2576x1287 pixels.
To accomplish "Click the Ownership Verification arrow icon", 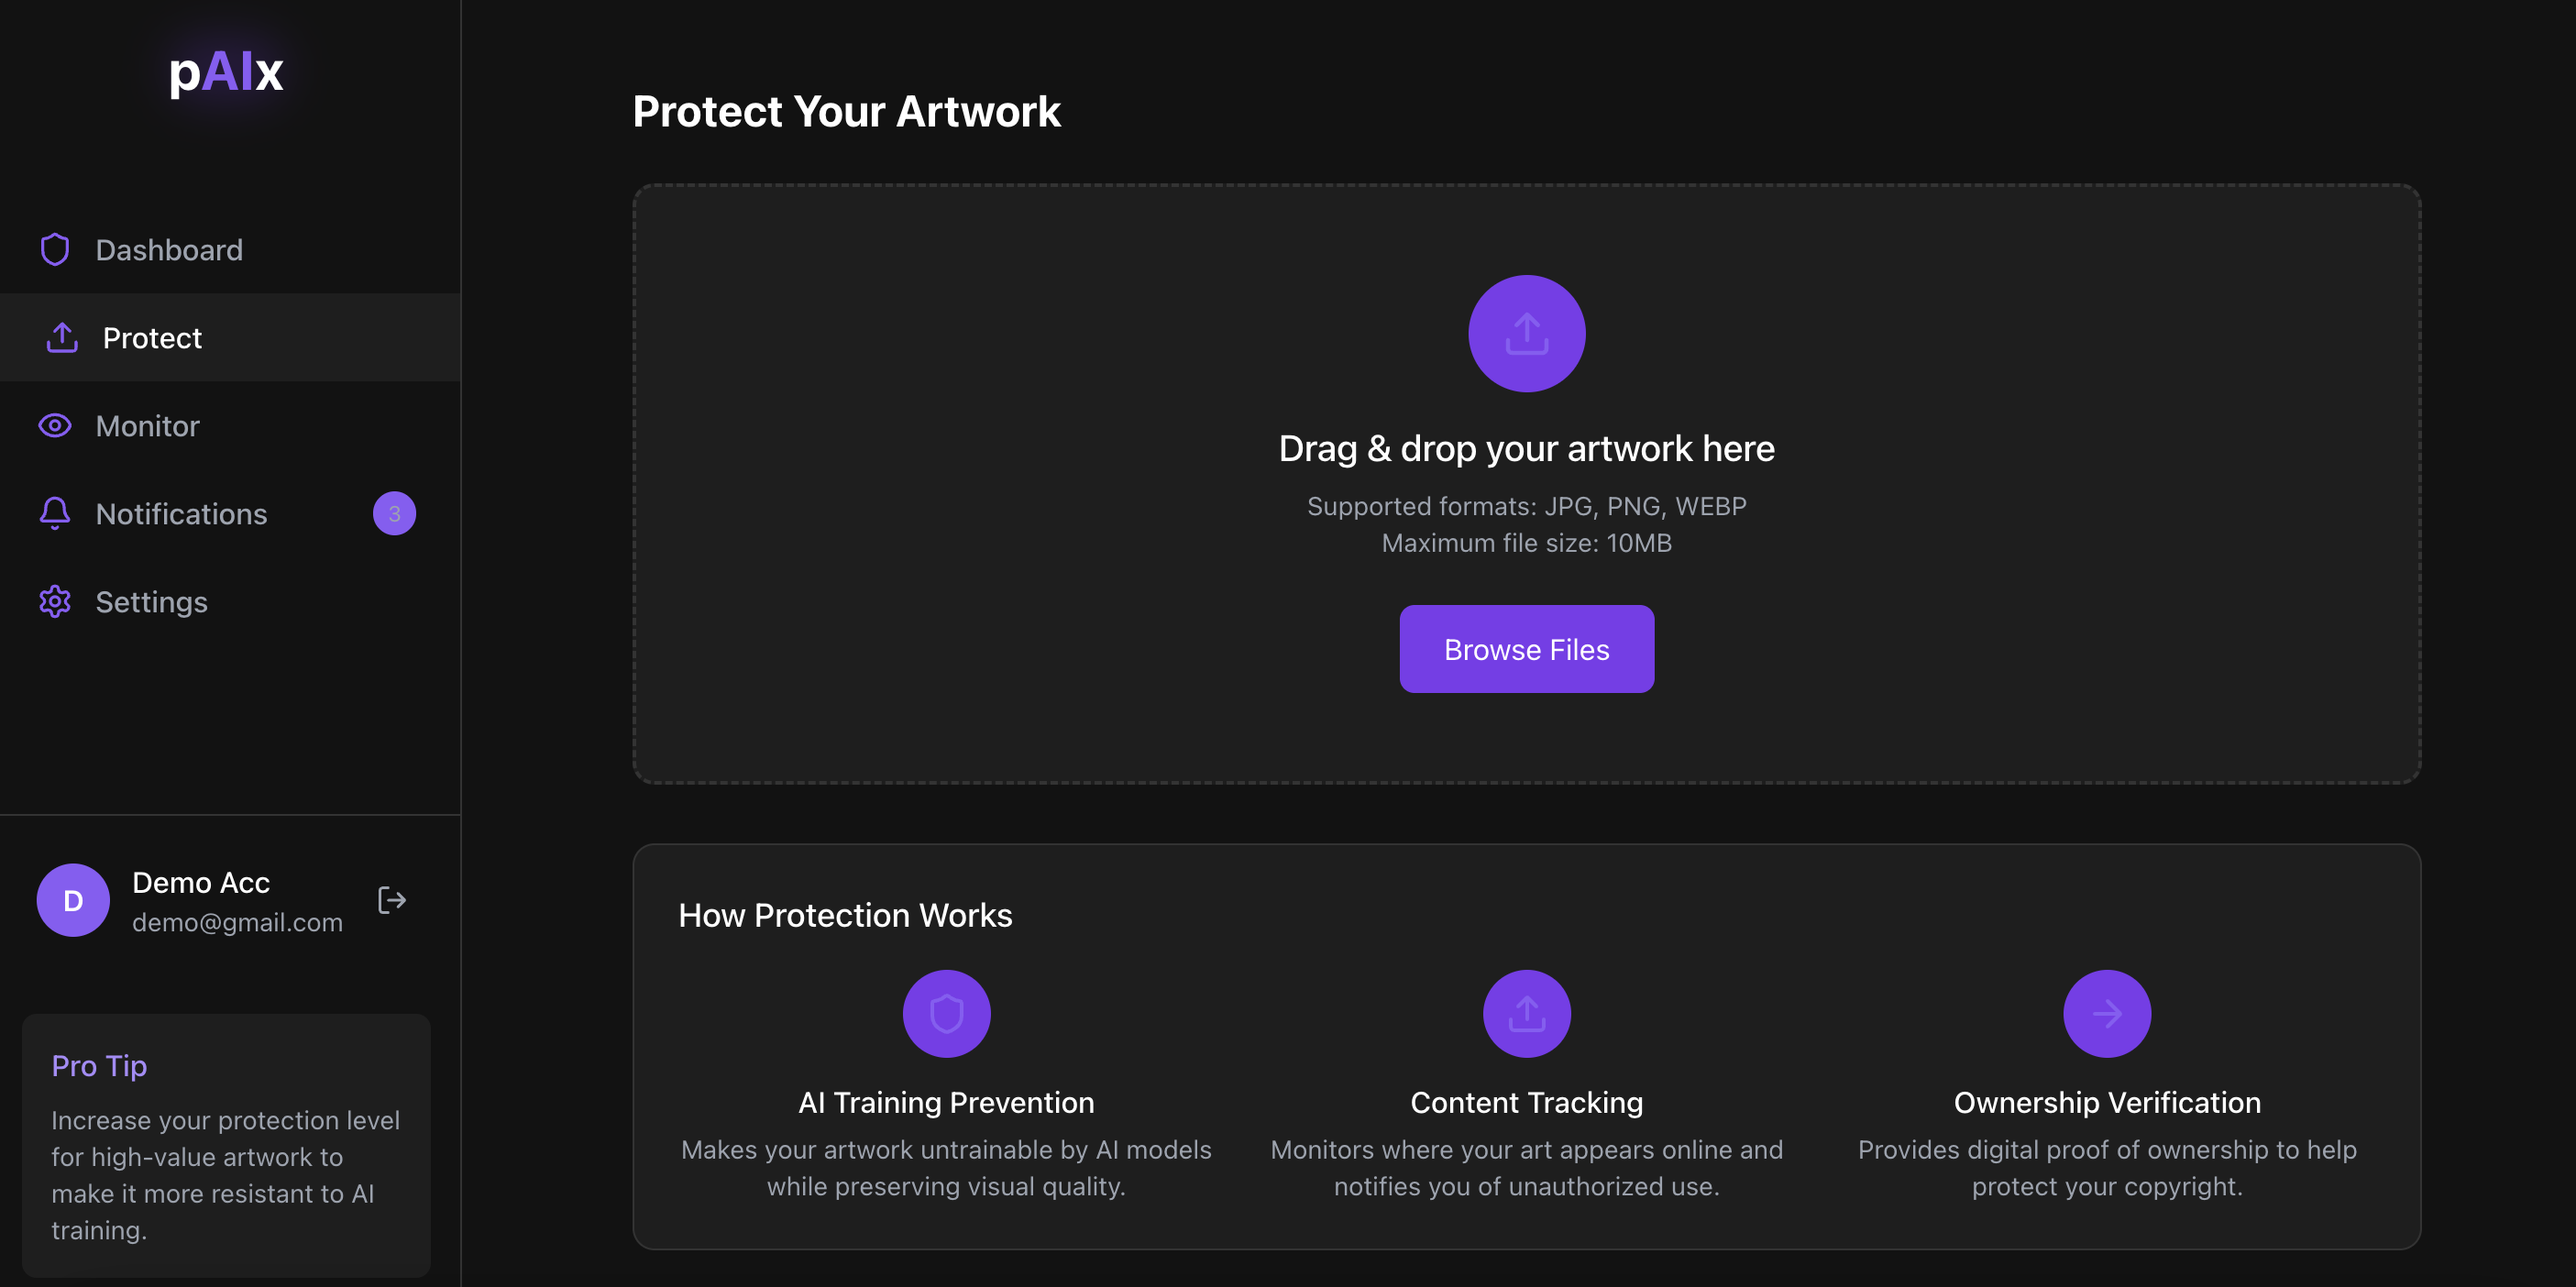I will coord(2106,1014).
